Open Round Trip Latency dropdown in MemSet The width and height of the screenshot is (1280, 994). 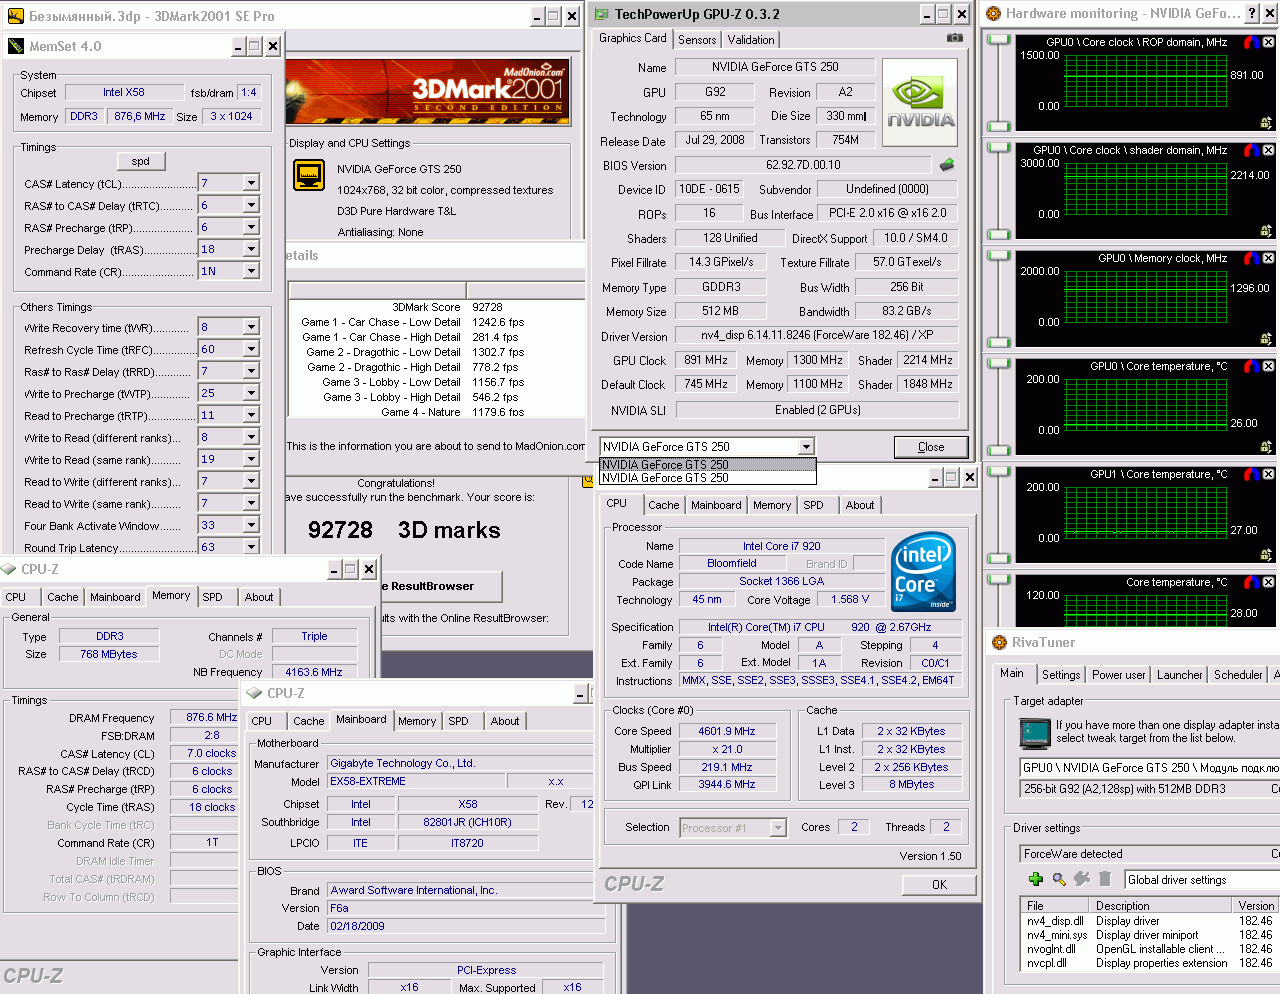251,547
